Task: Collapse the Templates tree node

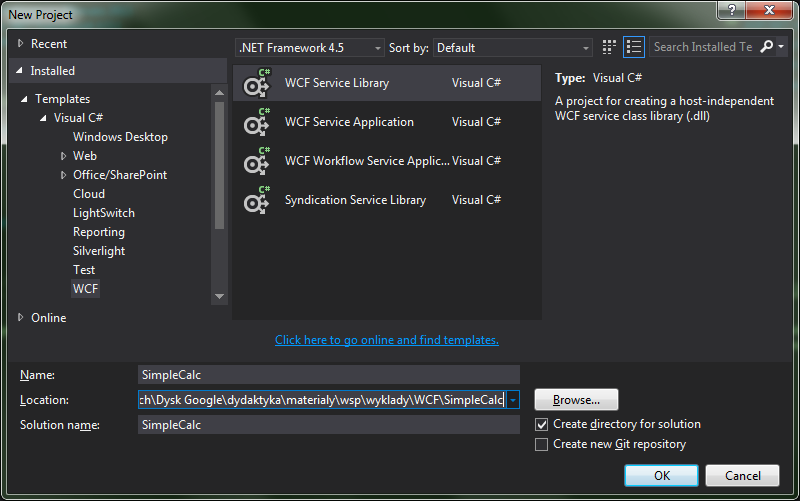Action: [24, 99]
